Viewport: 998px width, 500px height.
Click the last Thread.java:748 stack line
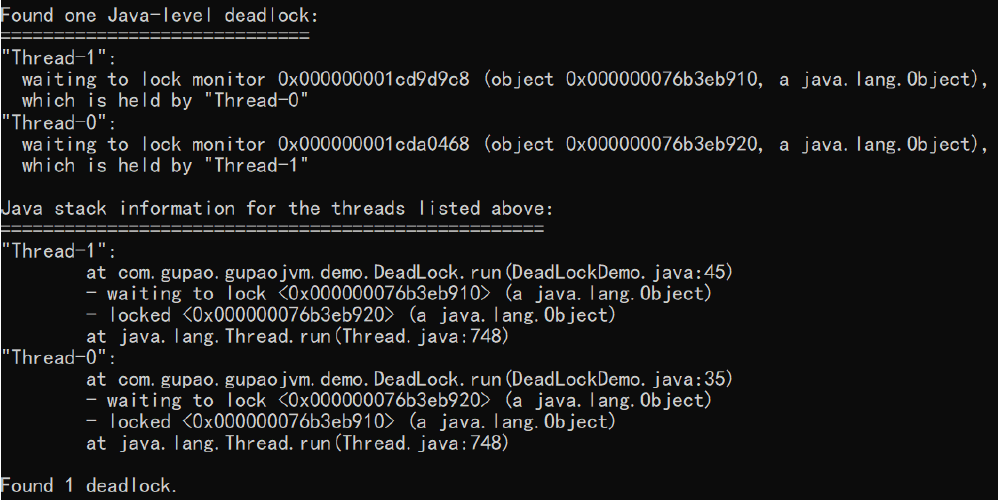(298, 443)
